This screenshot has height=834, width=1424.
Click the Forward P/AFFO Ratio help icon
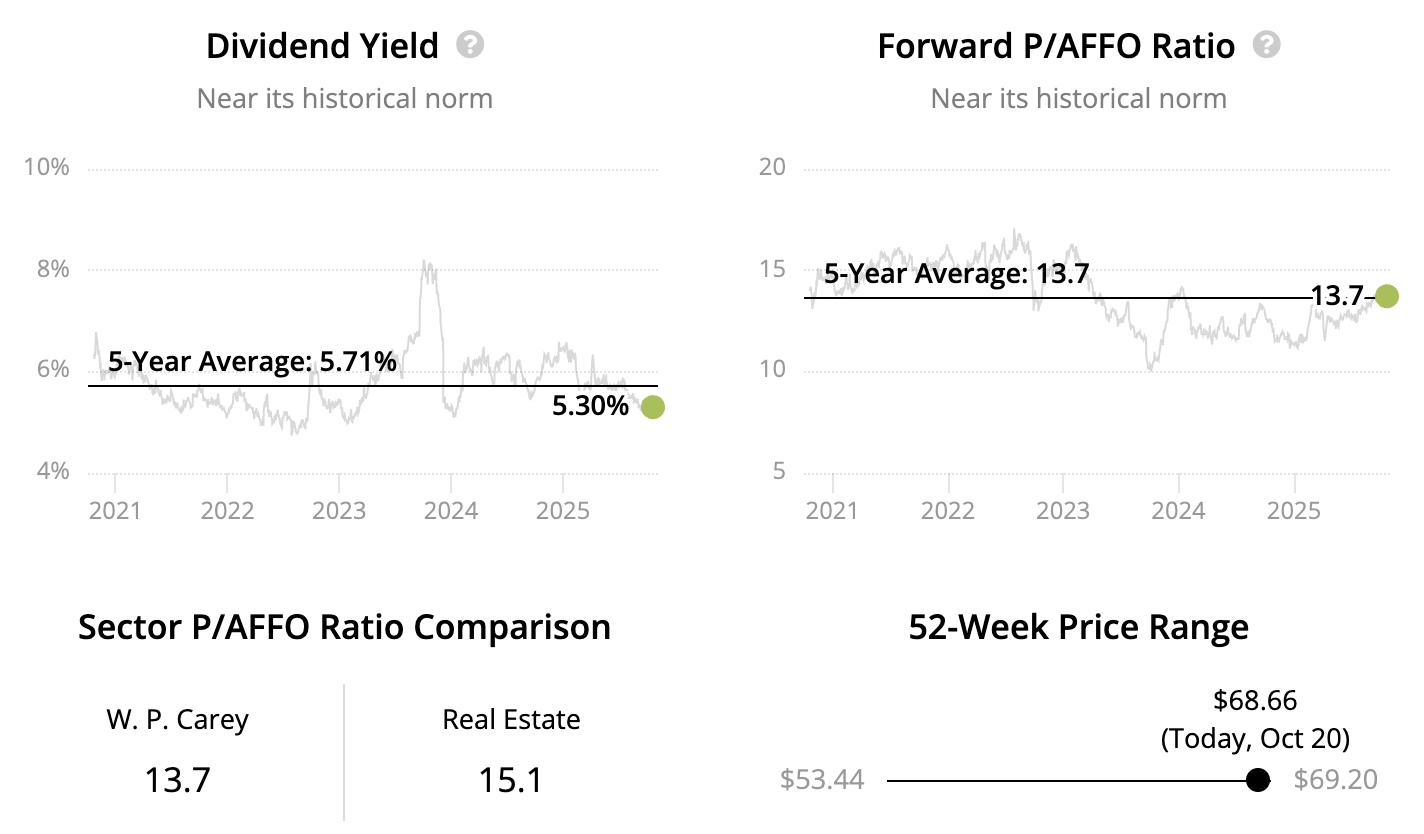coord(1267,45)
